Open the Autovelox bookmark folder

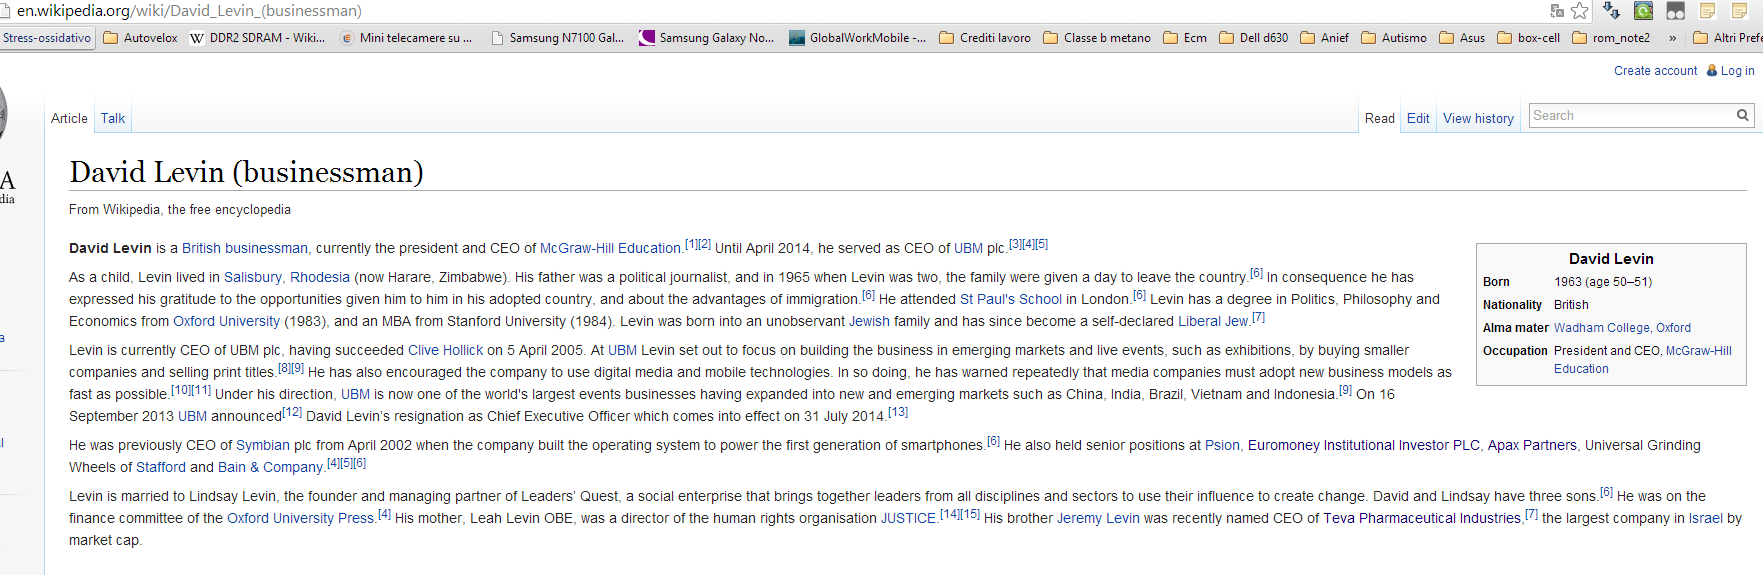[141, 38]
